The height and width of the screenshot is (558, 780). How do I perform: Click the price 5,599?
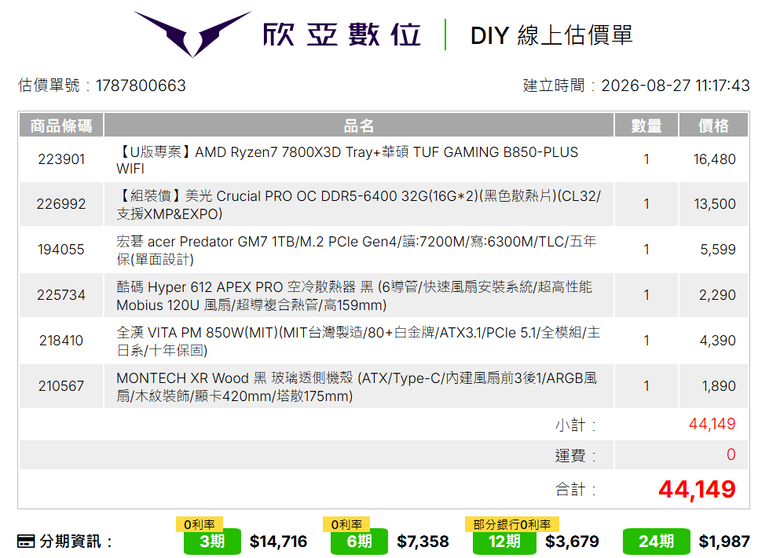pyautogui.click(x=718, y=249)
